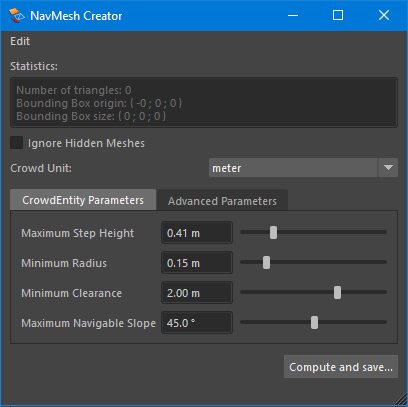Viewport: 408px width, 407px height.
Task: Click the Maximum Step Height slider handle
Action: click(x=273, y=232)
